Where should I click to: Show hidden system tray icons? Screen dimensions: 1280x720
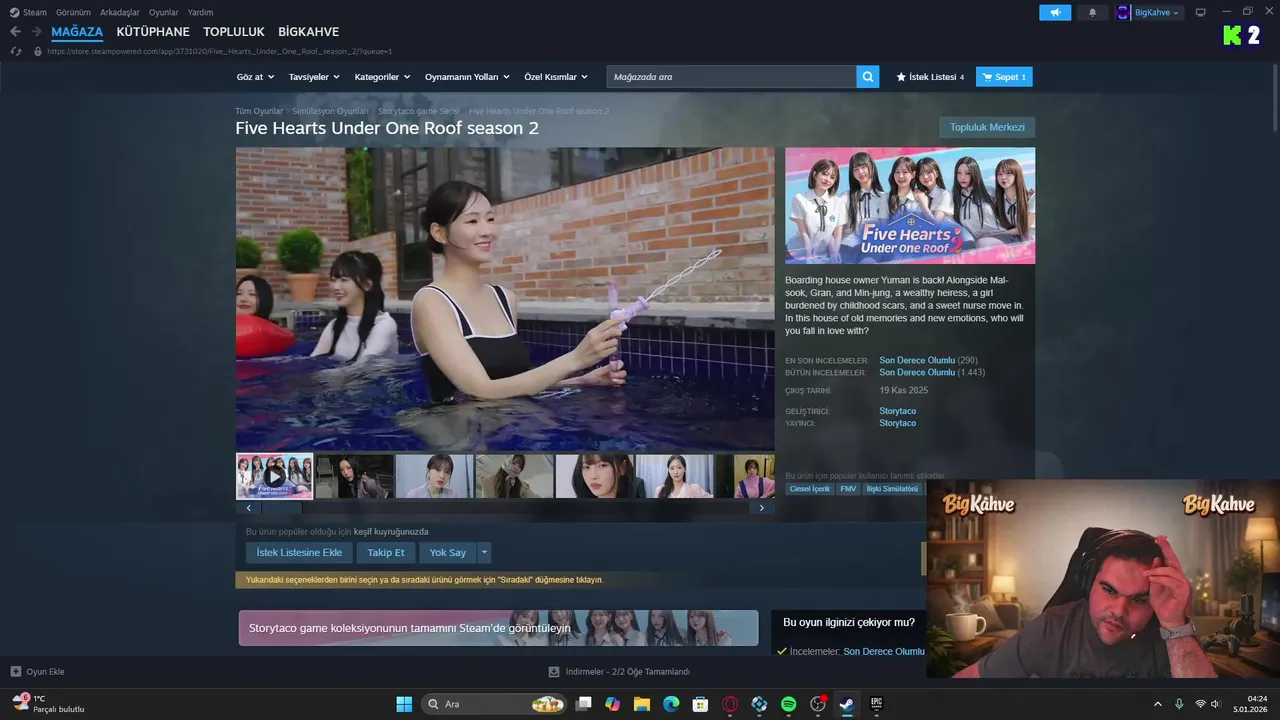[x=1158, y=704]
